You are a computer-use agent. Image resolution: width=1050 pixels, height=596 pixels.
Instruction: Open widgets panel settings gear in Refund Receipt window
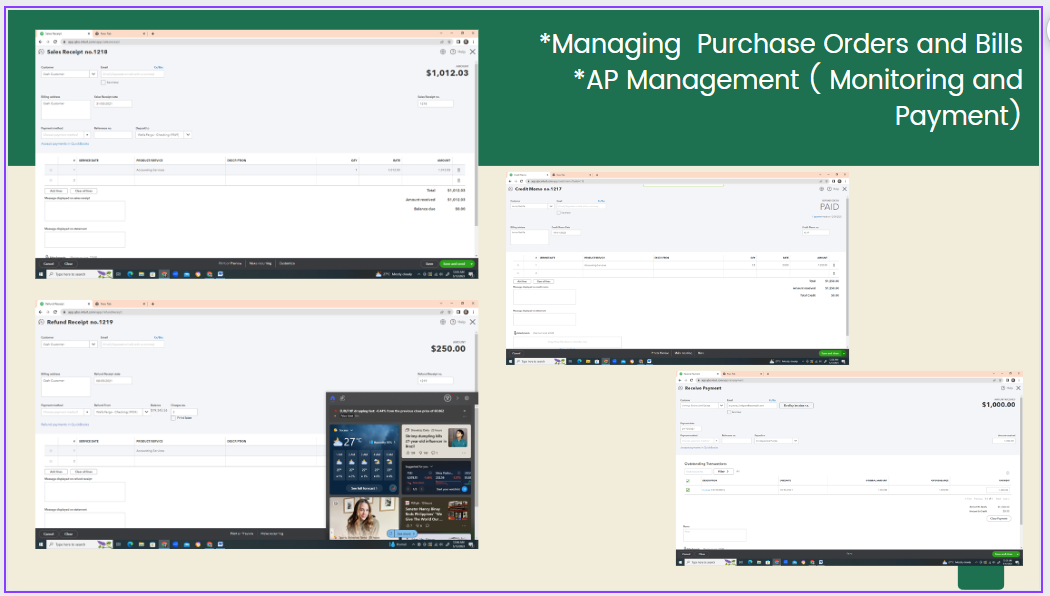click(467, 398)
